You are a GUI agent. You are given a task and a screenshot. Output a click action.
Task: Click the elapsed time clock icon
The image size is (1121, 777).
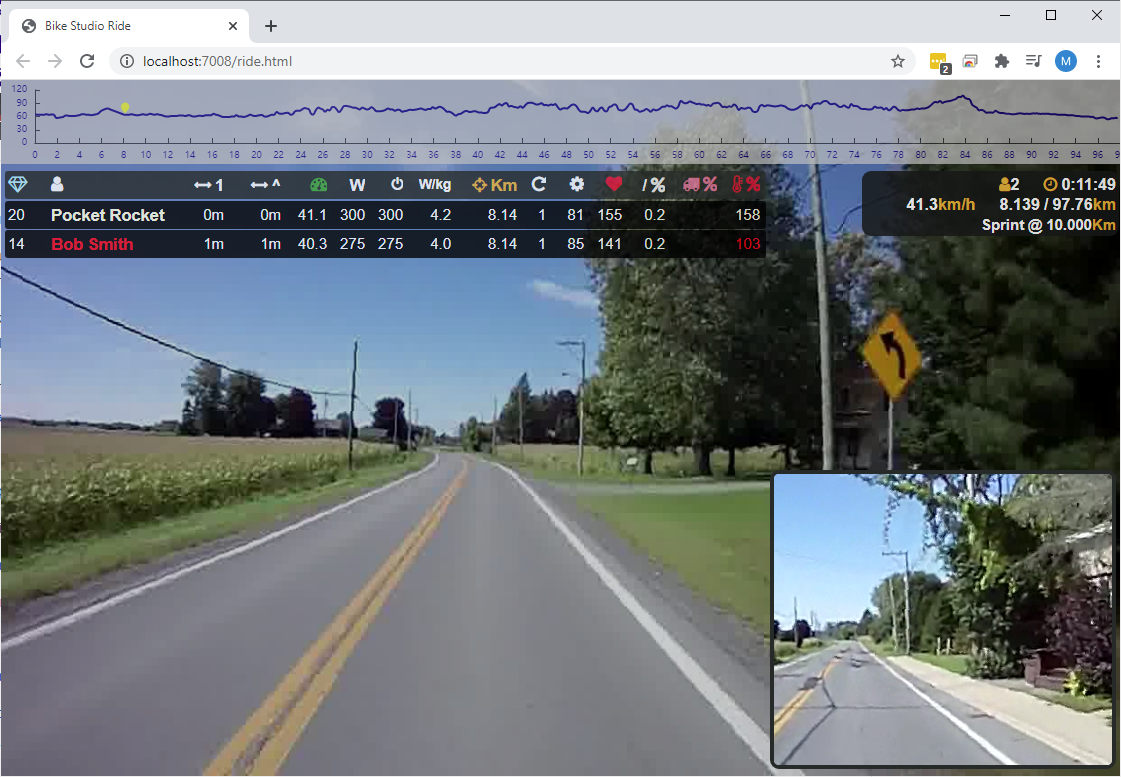[x=1050, y=184]
